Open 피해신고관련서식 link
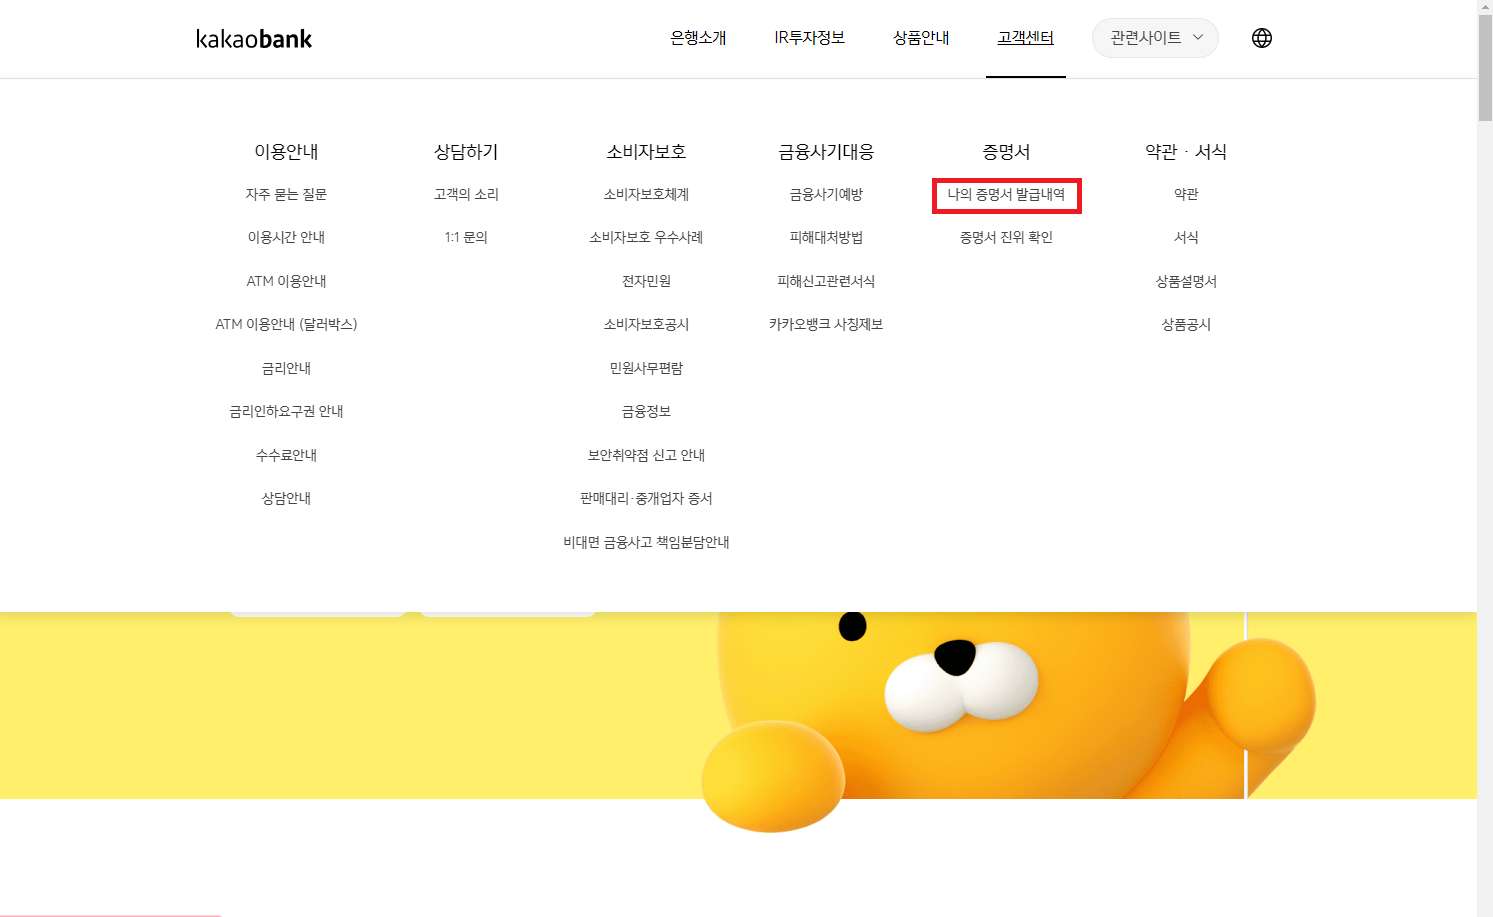 point(826,281)
